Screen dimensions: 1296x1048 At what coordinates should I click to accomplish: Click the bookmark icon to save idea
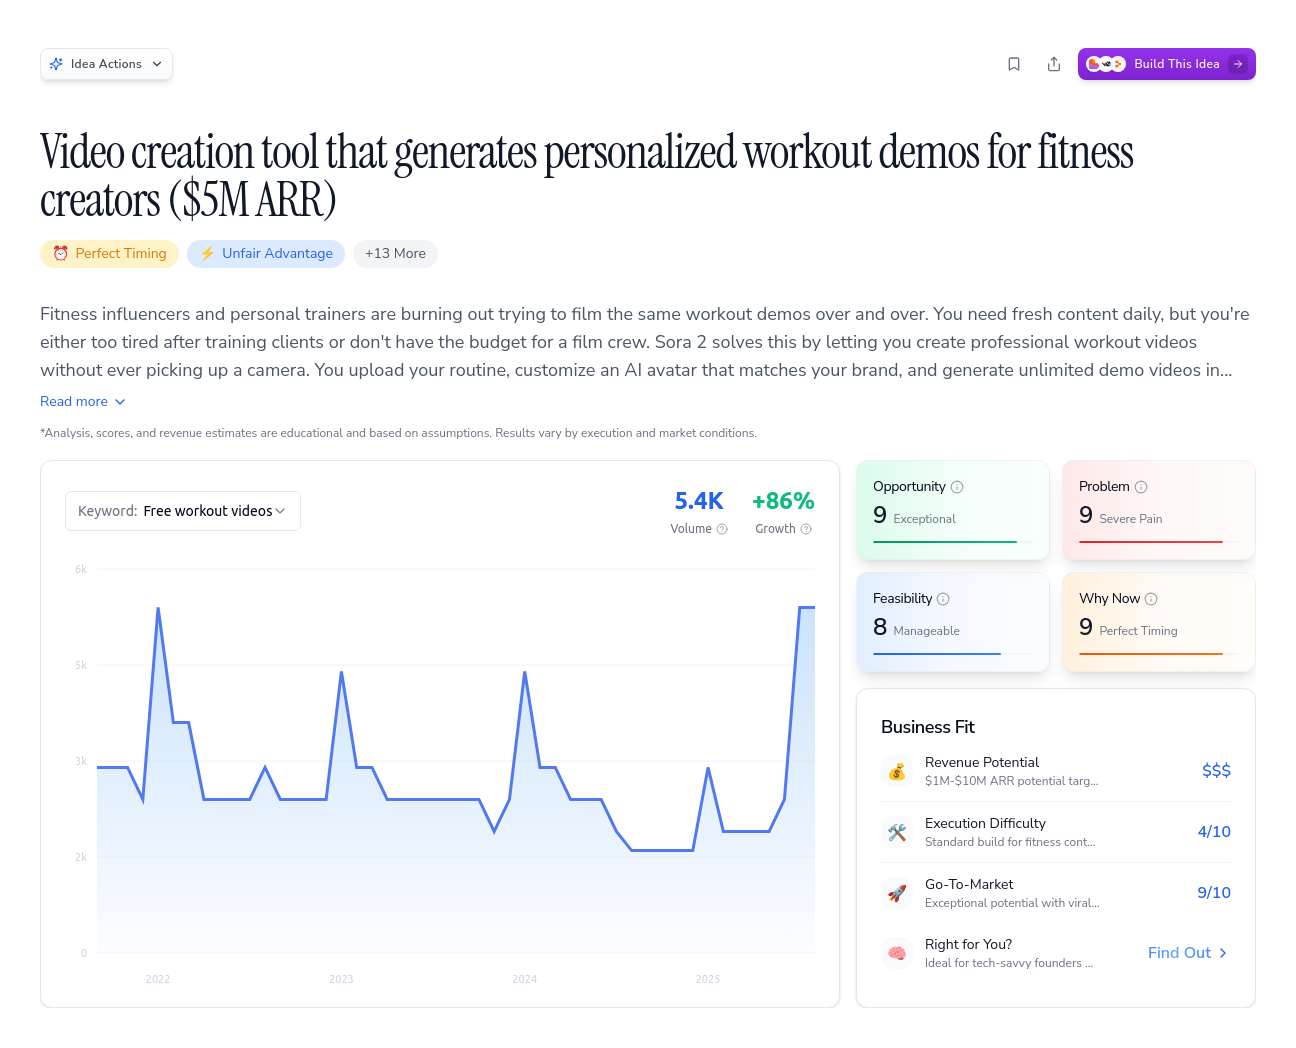click(1014, 64)
